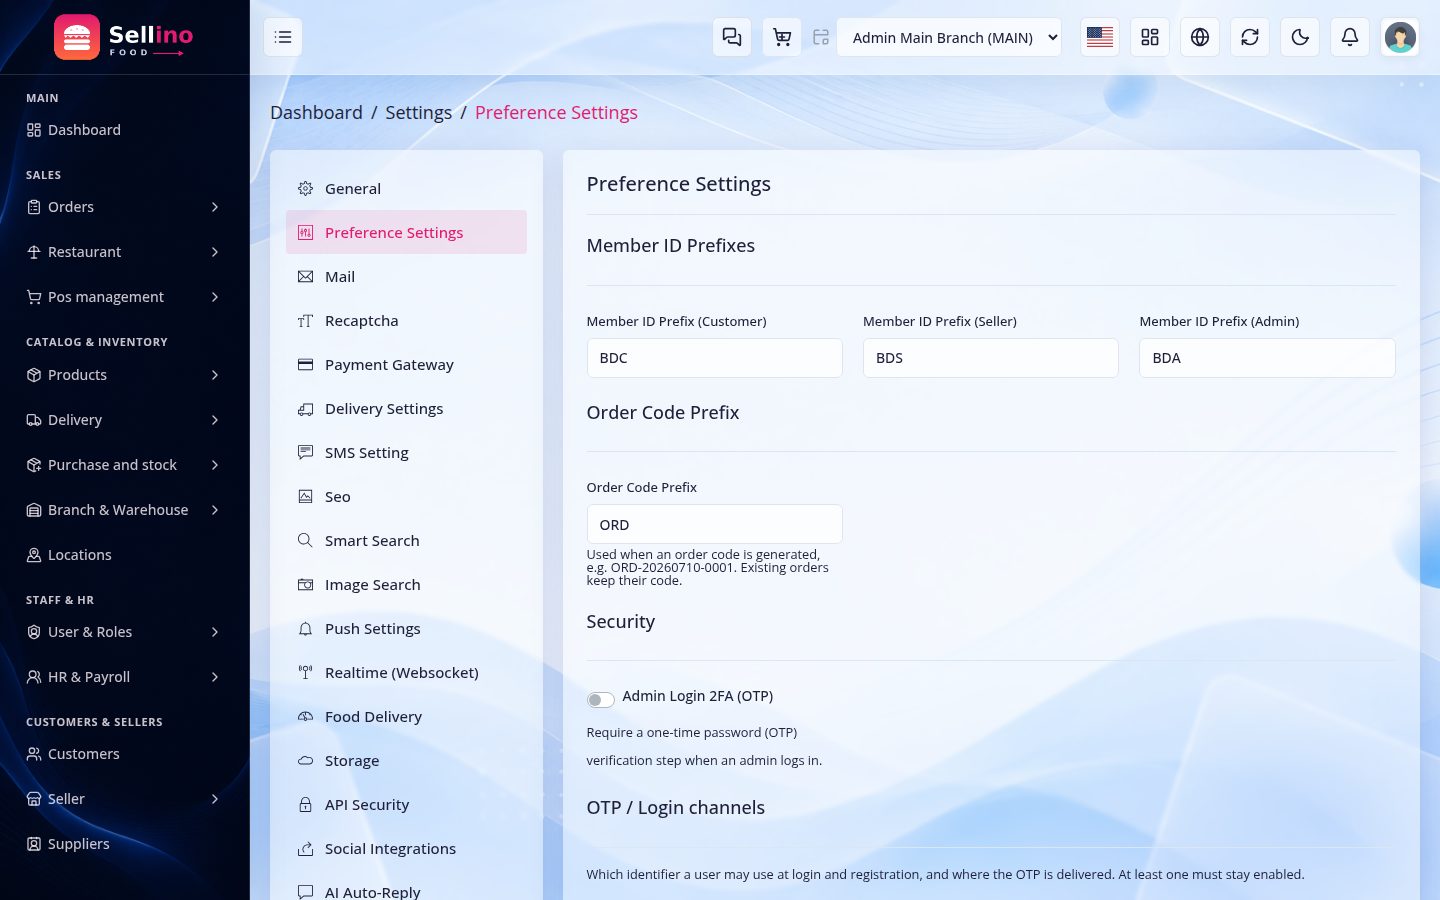Screen dimensions: 1440x900
Task: Select the Mail settings tab
Action: [406, 276]
